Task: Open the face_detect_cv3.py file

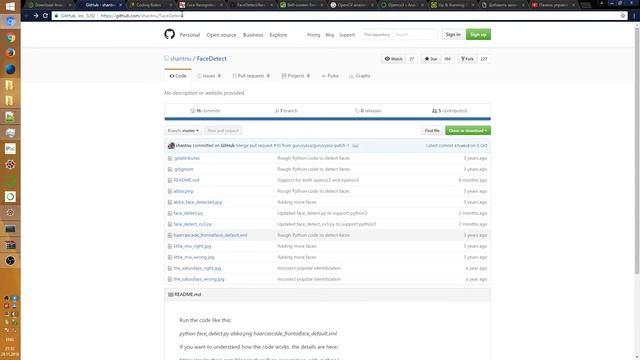Action: click(193, 224)
